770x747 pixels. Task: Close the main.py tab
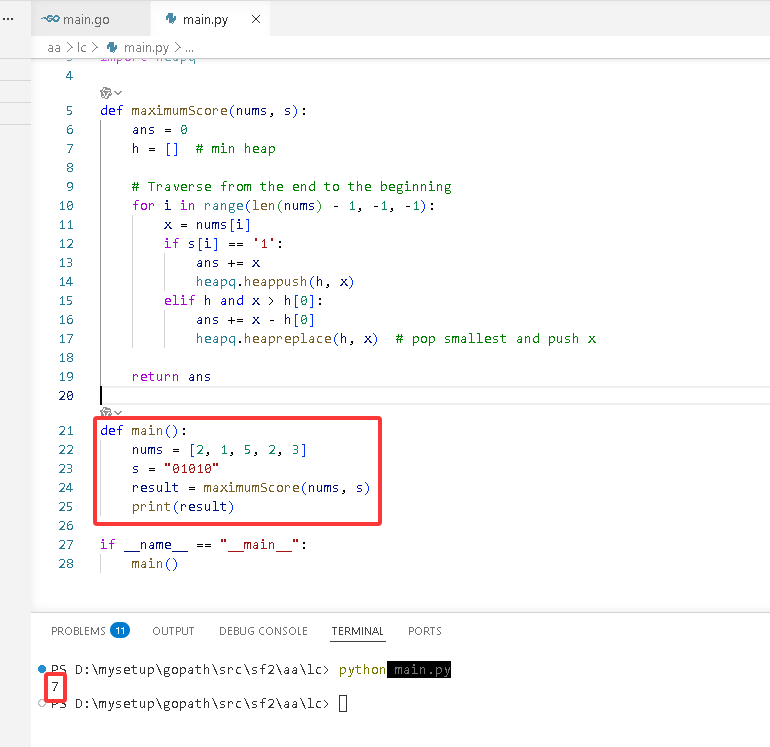(256, 19)
